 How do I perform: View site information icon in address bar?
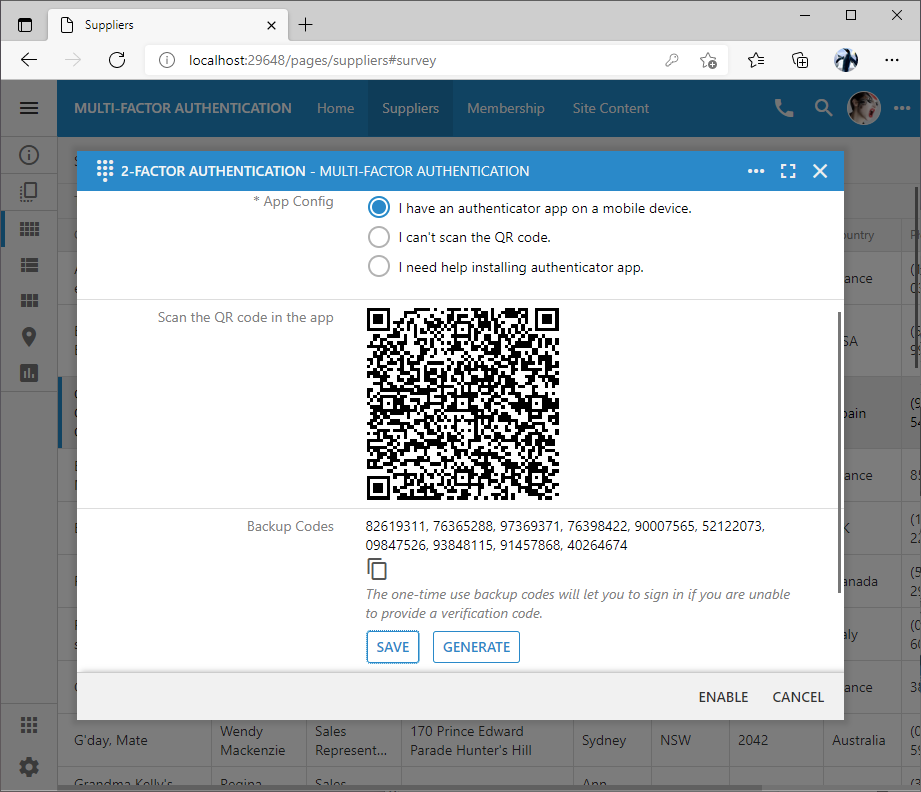[x=167, y=60]
